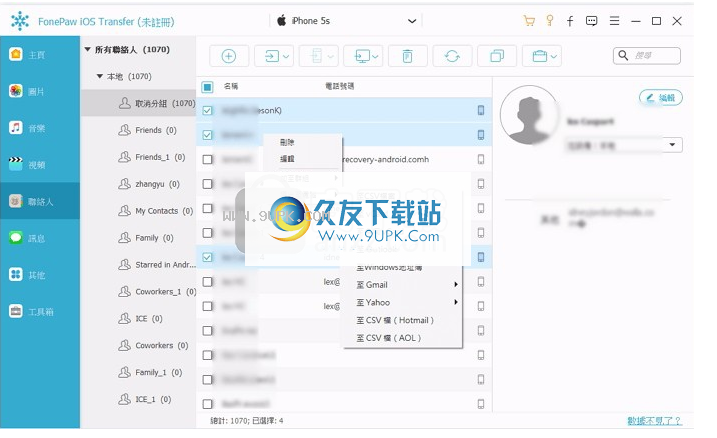This screenshot has height=438, width=717.
Task: Click the add contact plus button
Action: pos(229,56)
